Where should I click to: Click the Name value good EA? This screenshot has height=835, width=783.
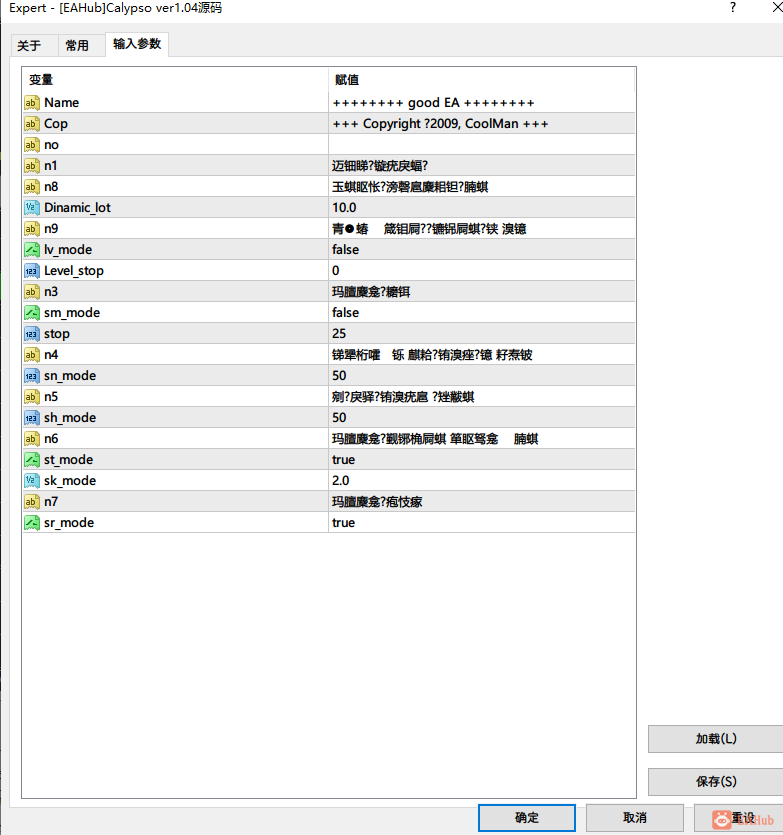[433, 103]
